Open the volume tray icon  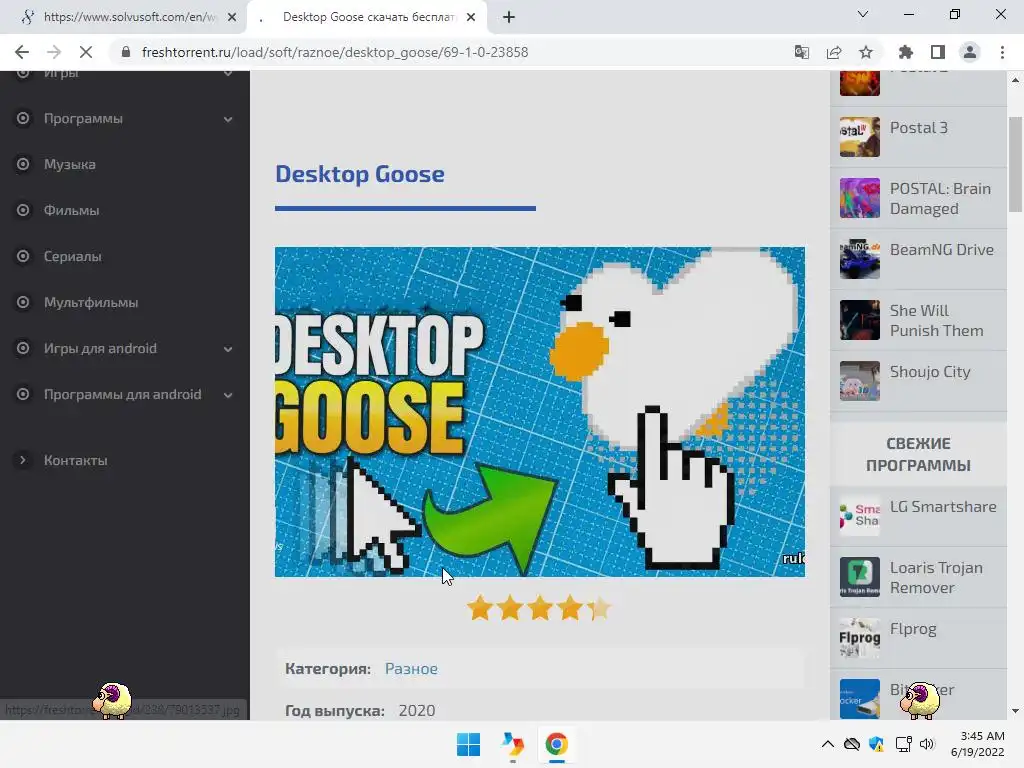927,744
